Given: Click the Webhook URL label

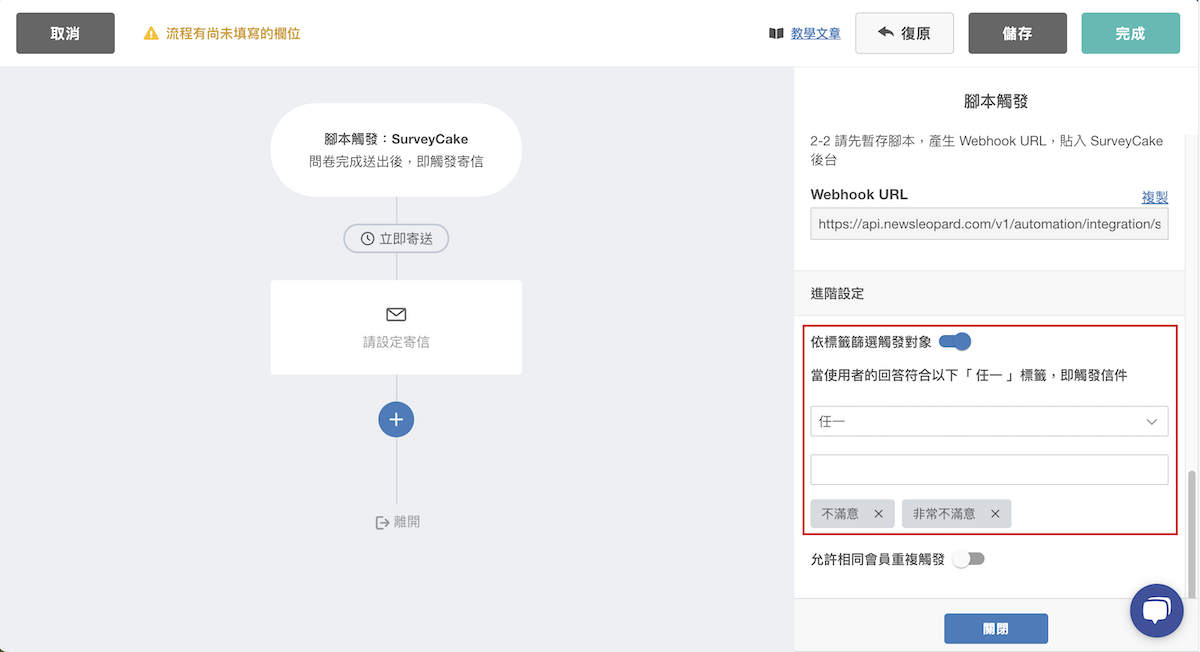Looking at the screenshot, I should click(859, 194).
